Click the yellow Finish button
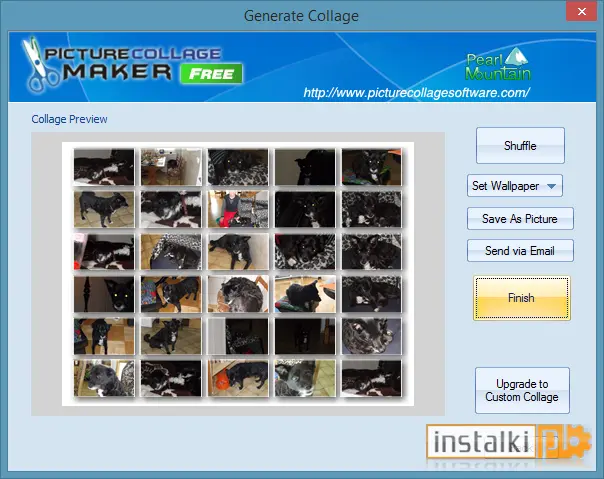This screenshot has width=604, height=479. (x=522, y=298)
